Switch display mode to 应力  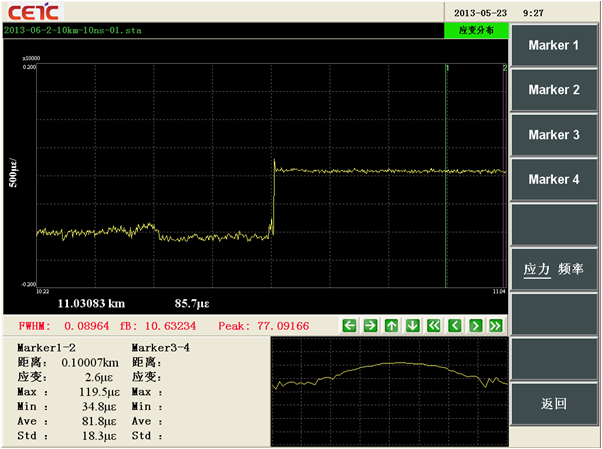pos(538,270)
